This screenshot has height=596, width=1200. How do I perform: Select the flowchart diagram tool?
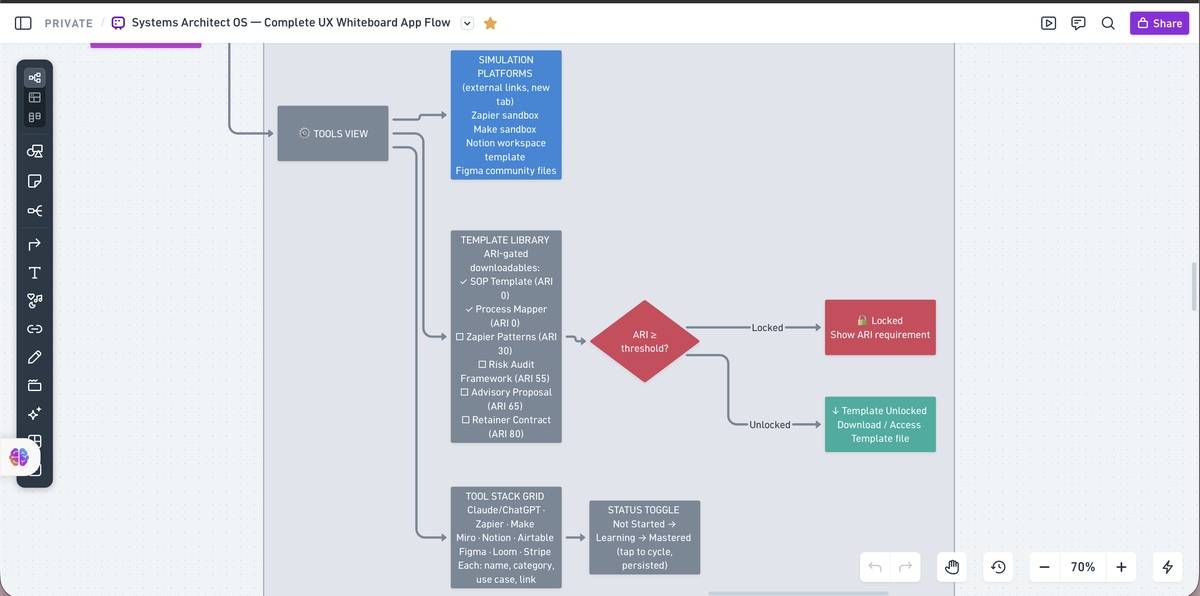click(35, 77)
